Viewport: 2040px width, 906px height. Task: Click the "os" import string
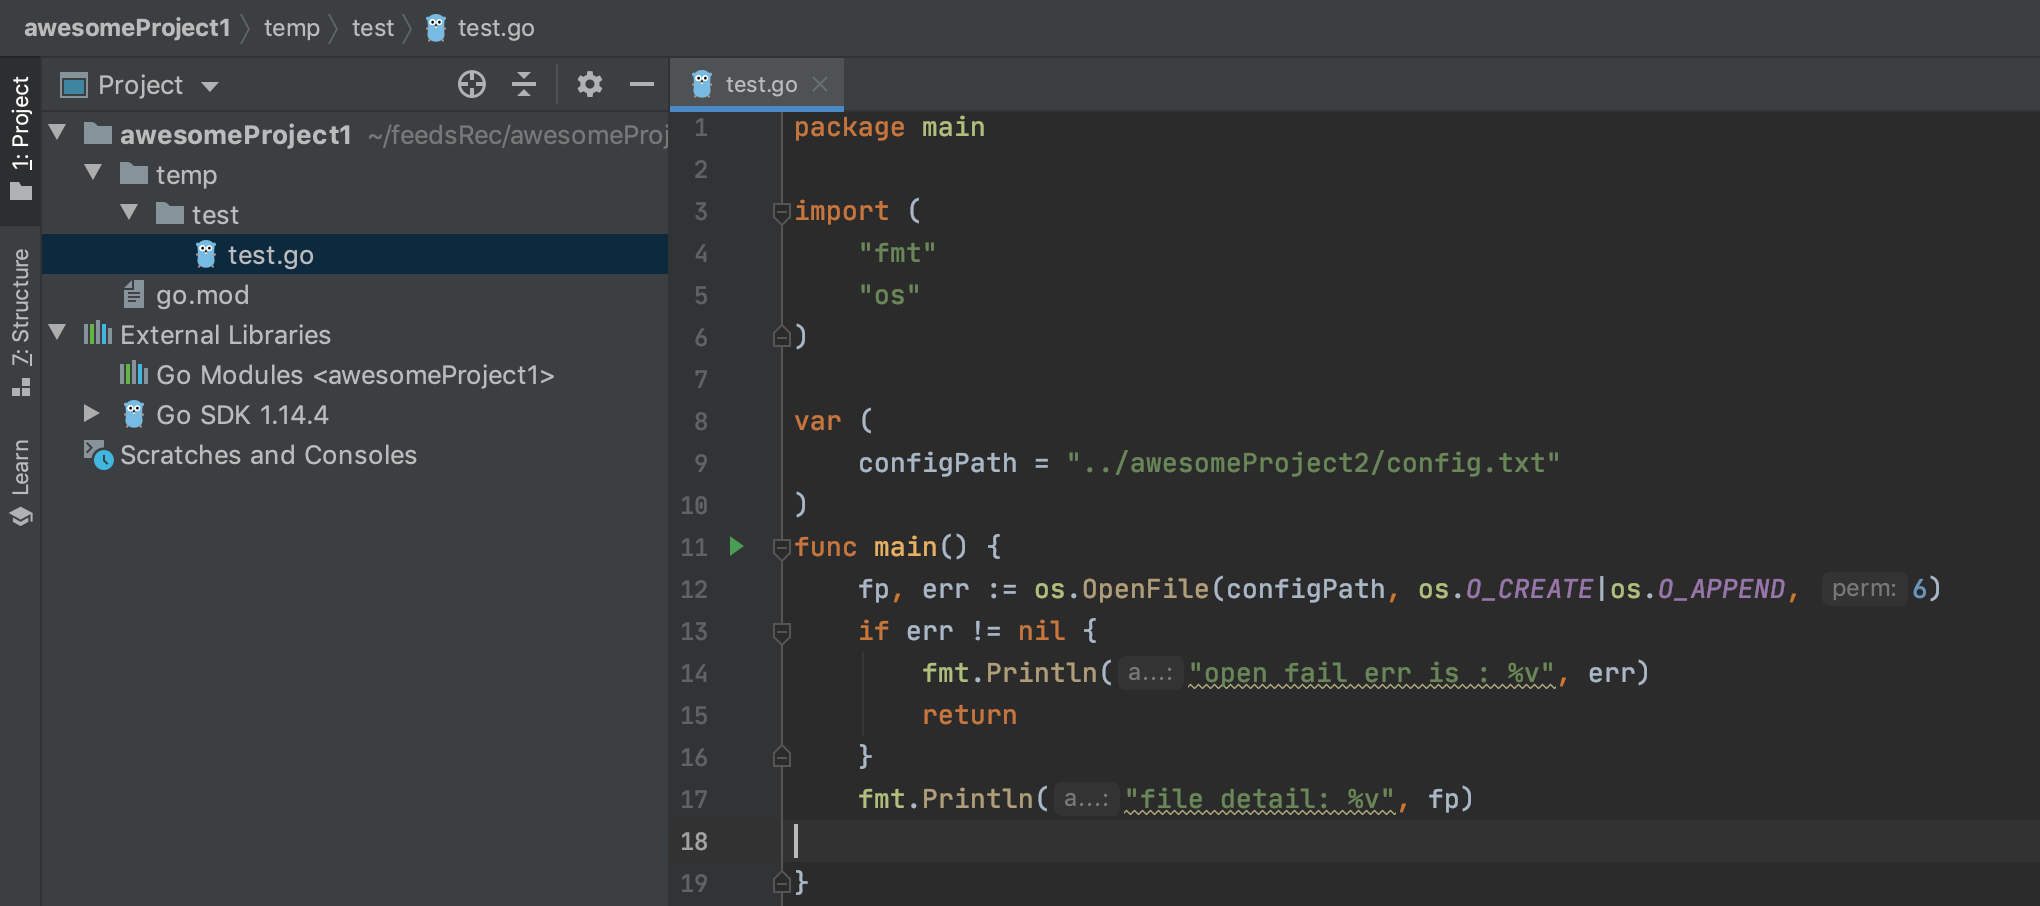(x=889, y=294)
